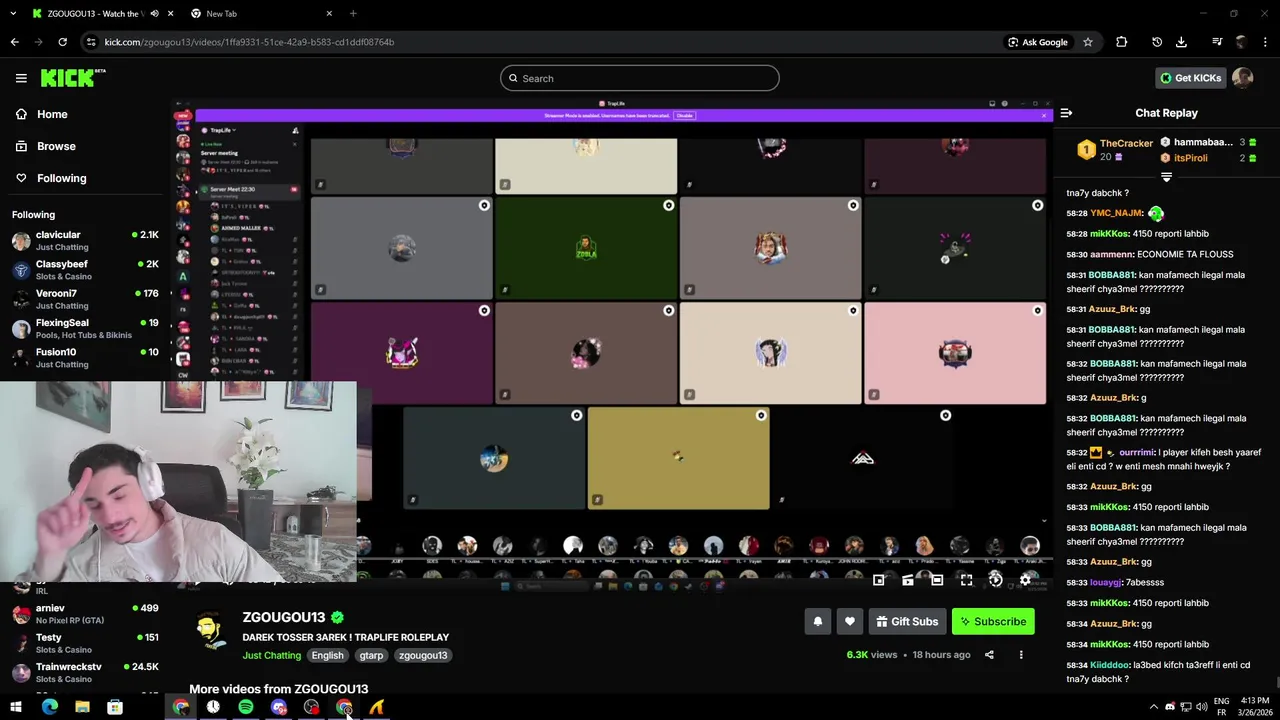
Task: Collapse the Chat Replay panel
Action: click(x=1066, y=113)
